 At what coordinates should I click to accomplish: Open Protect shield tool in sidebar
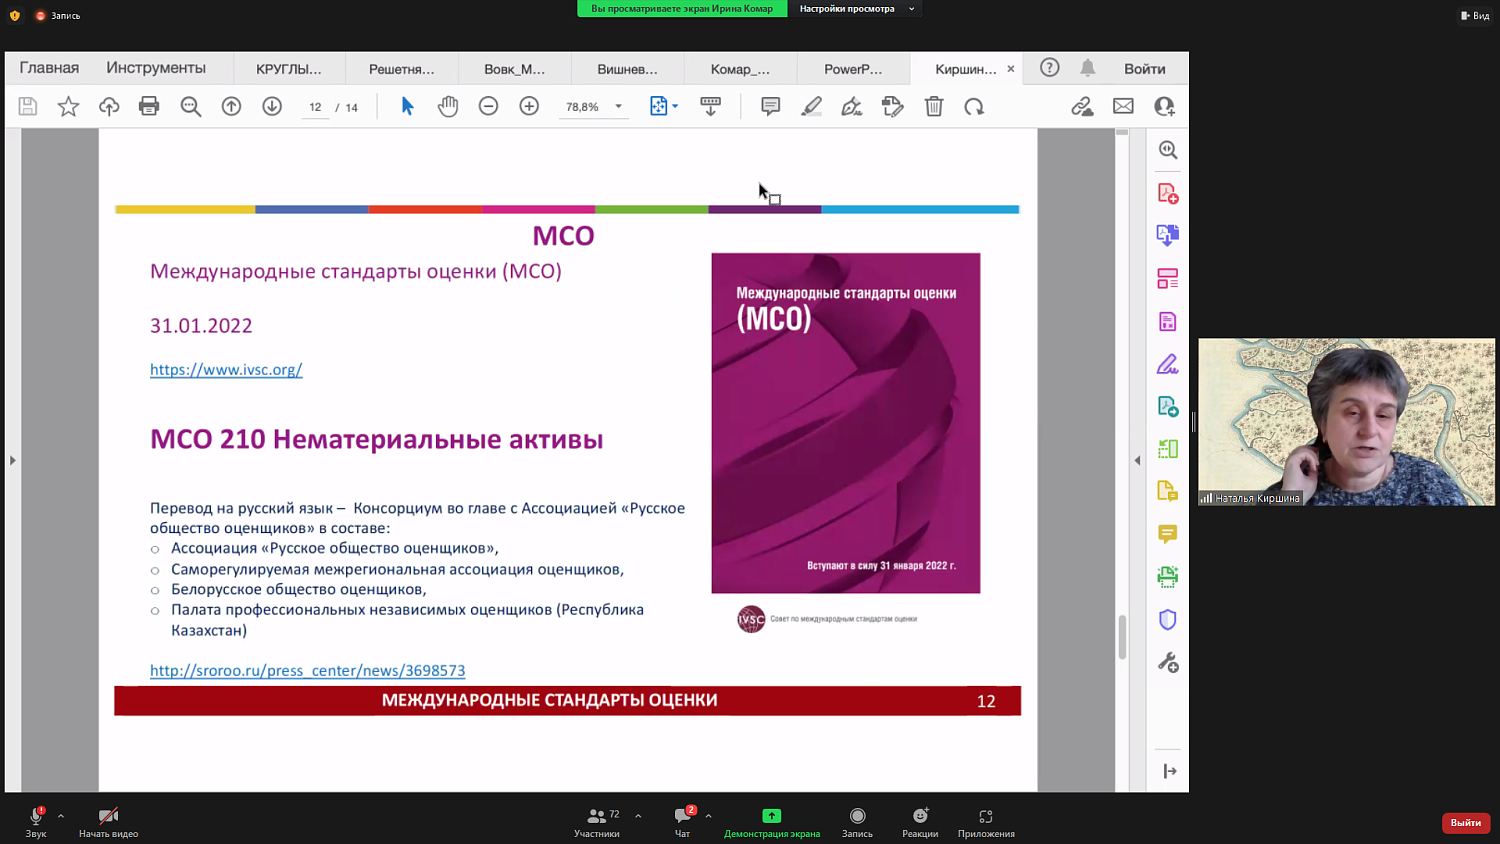point(1167,620)
